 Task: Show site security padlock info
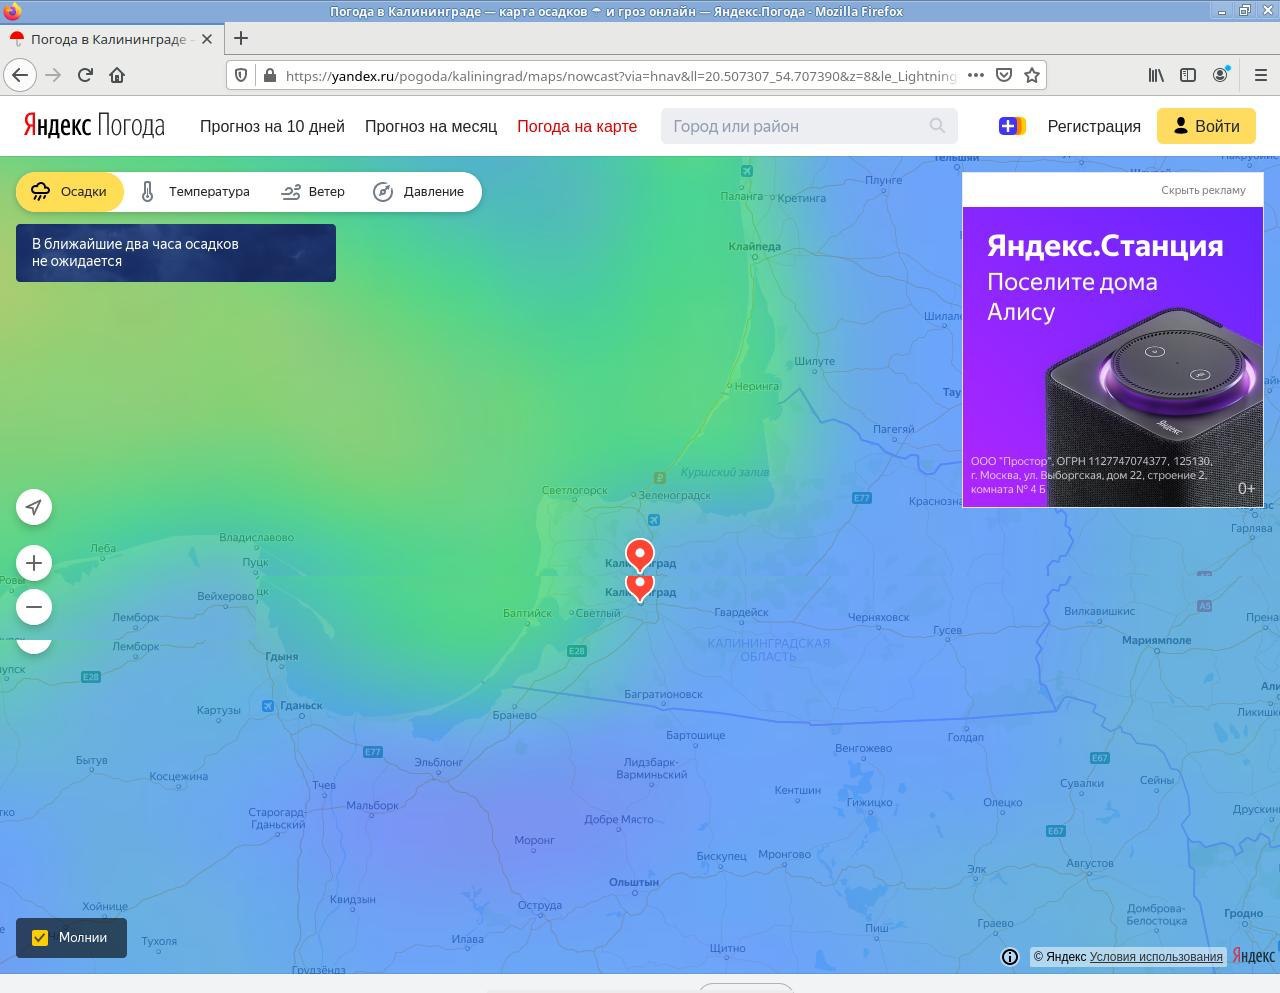point(269,75)
